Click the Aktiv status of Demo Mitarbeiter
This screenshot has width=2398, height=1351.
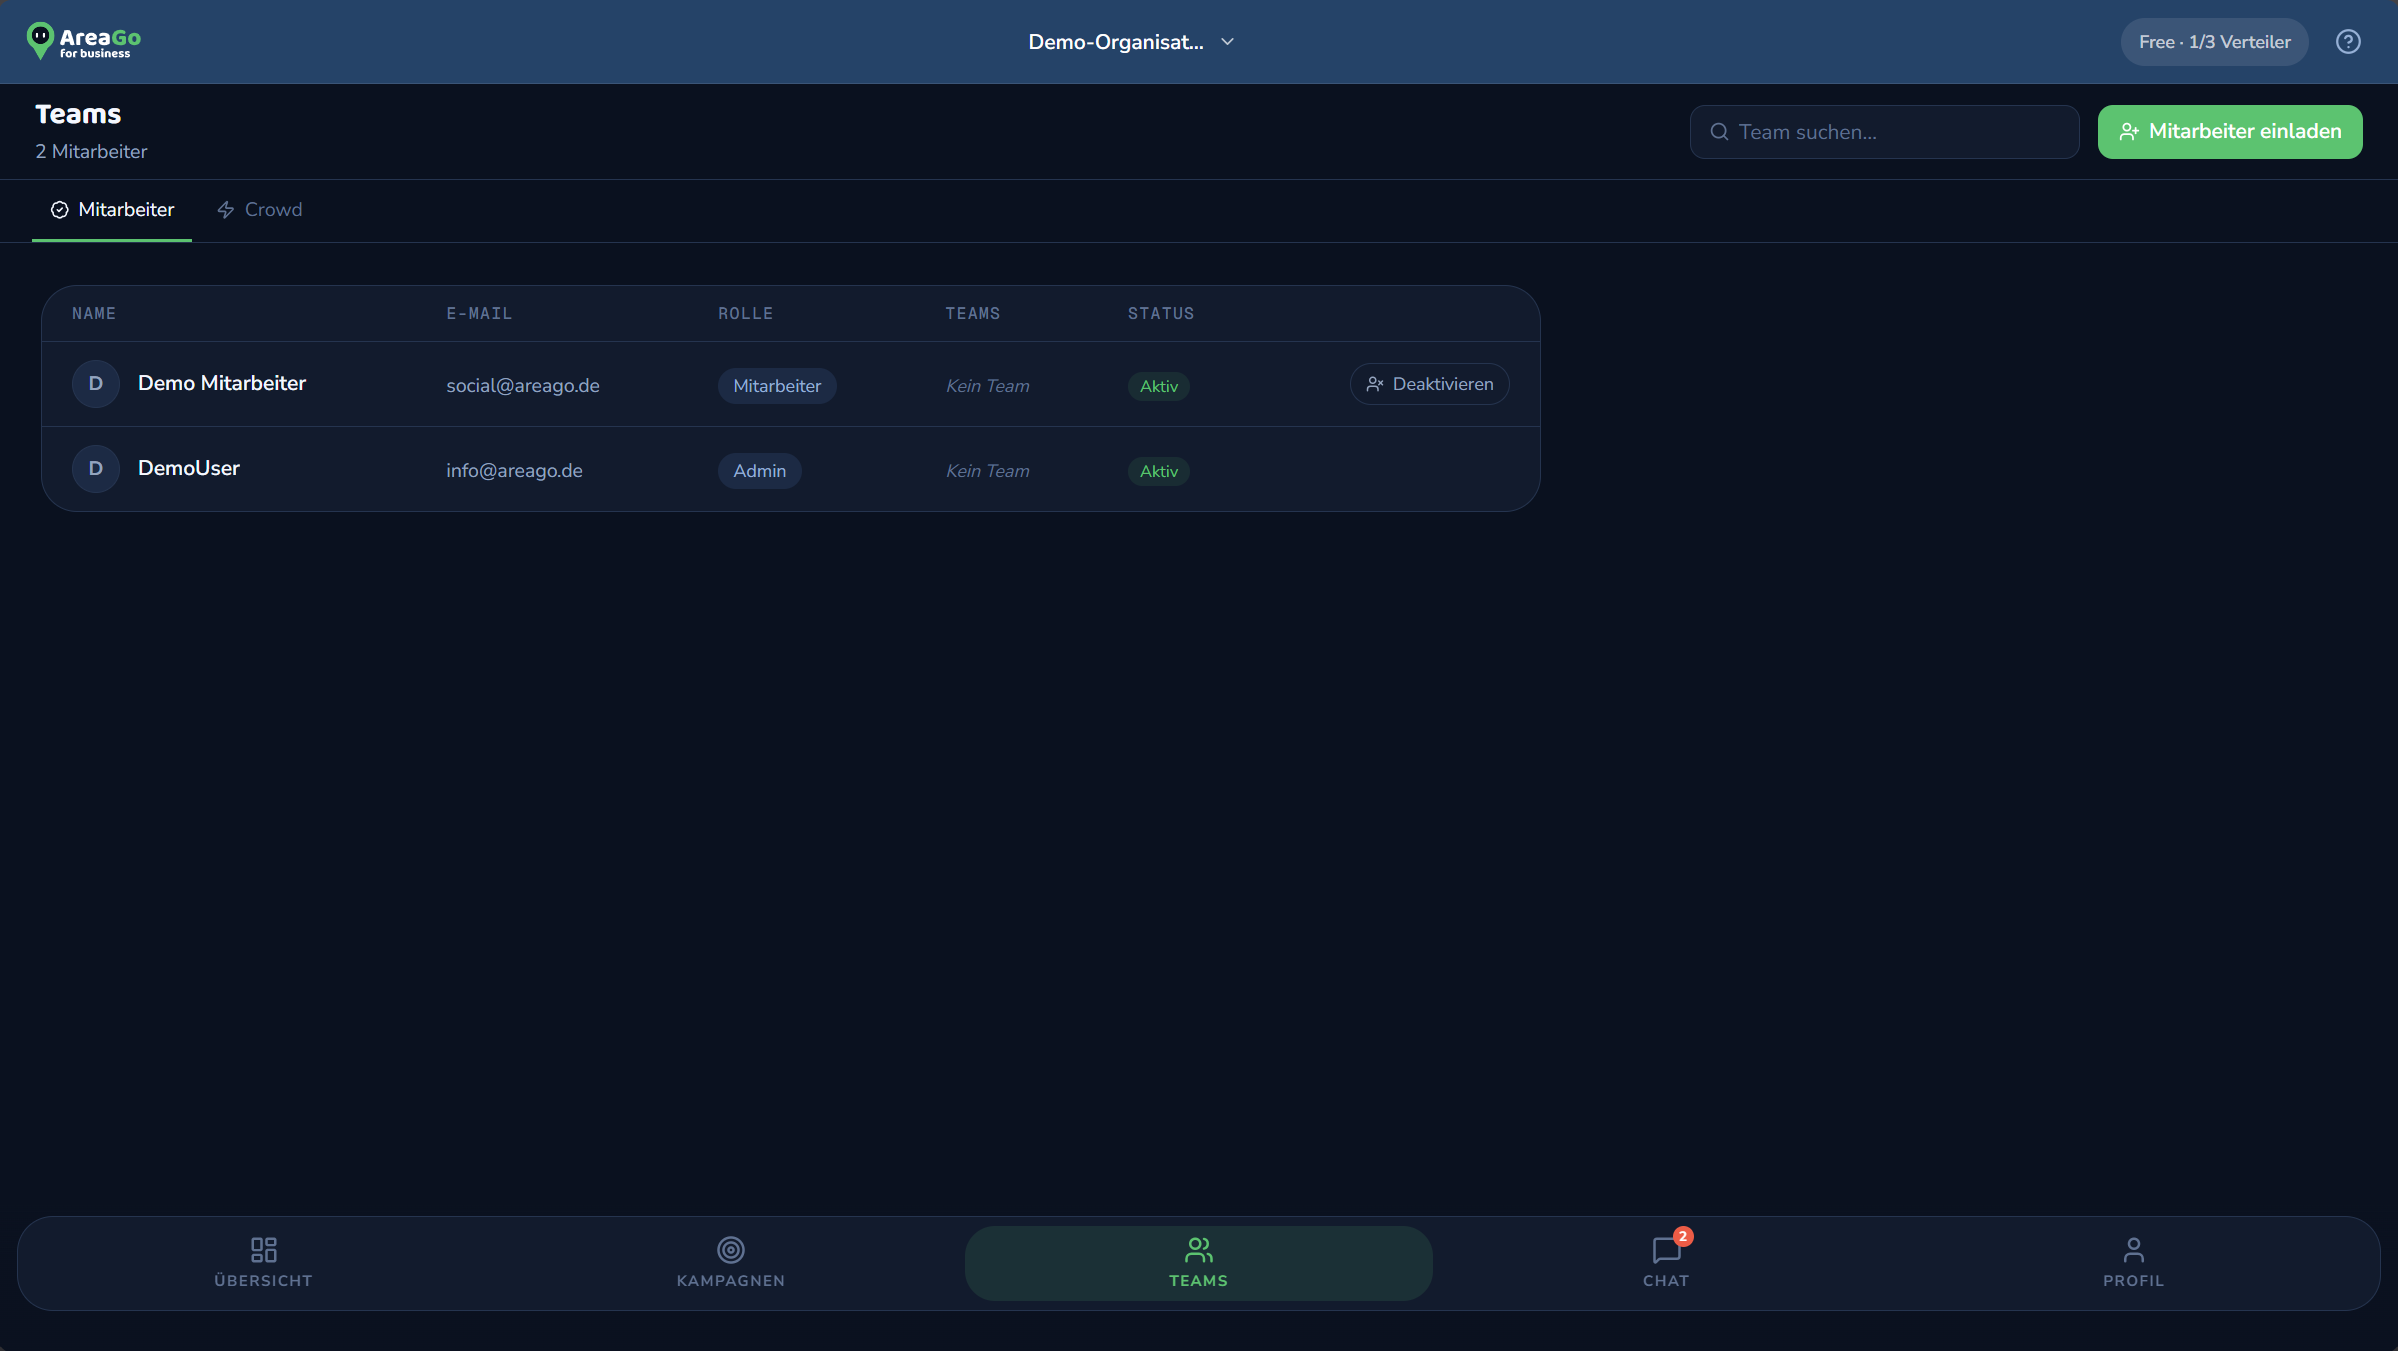1158,386
